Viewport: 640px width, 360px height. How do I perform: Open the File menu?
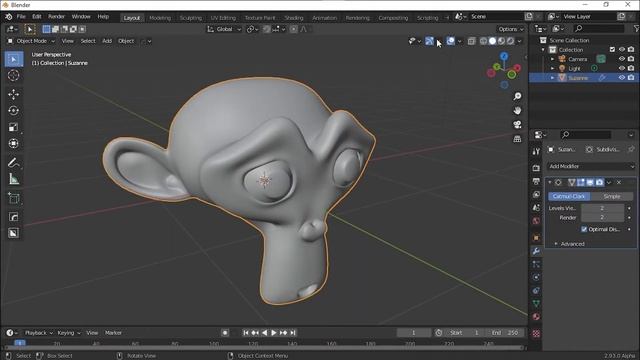coord(21,17)
